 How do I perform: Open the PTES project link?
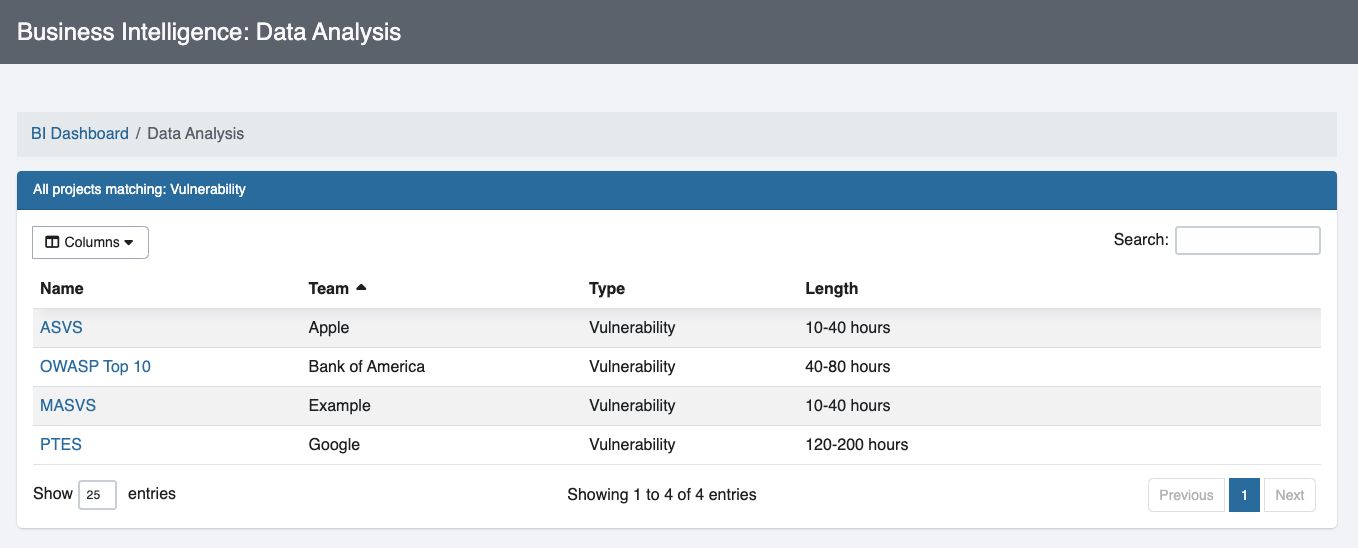tap(61, 444)
